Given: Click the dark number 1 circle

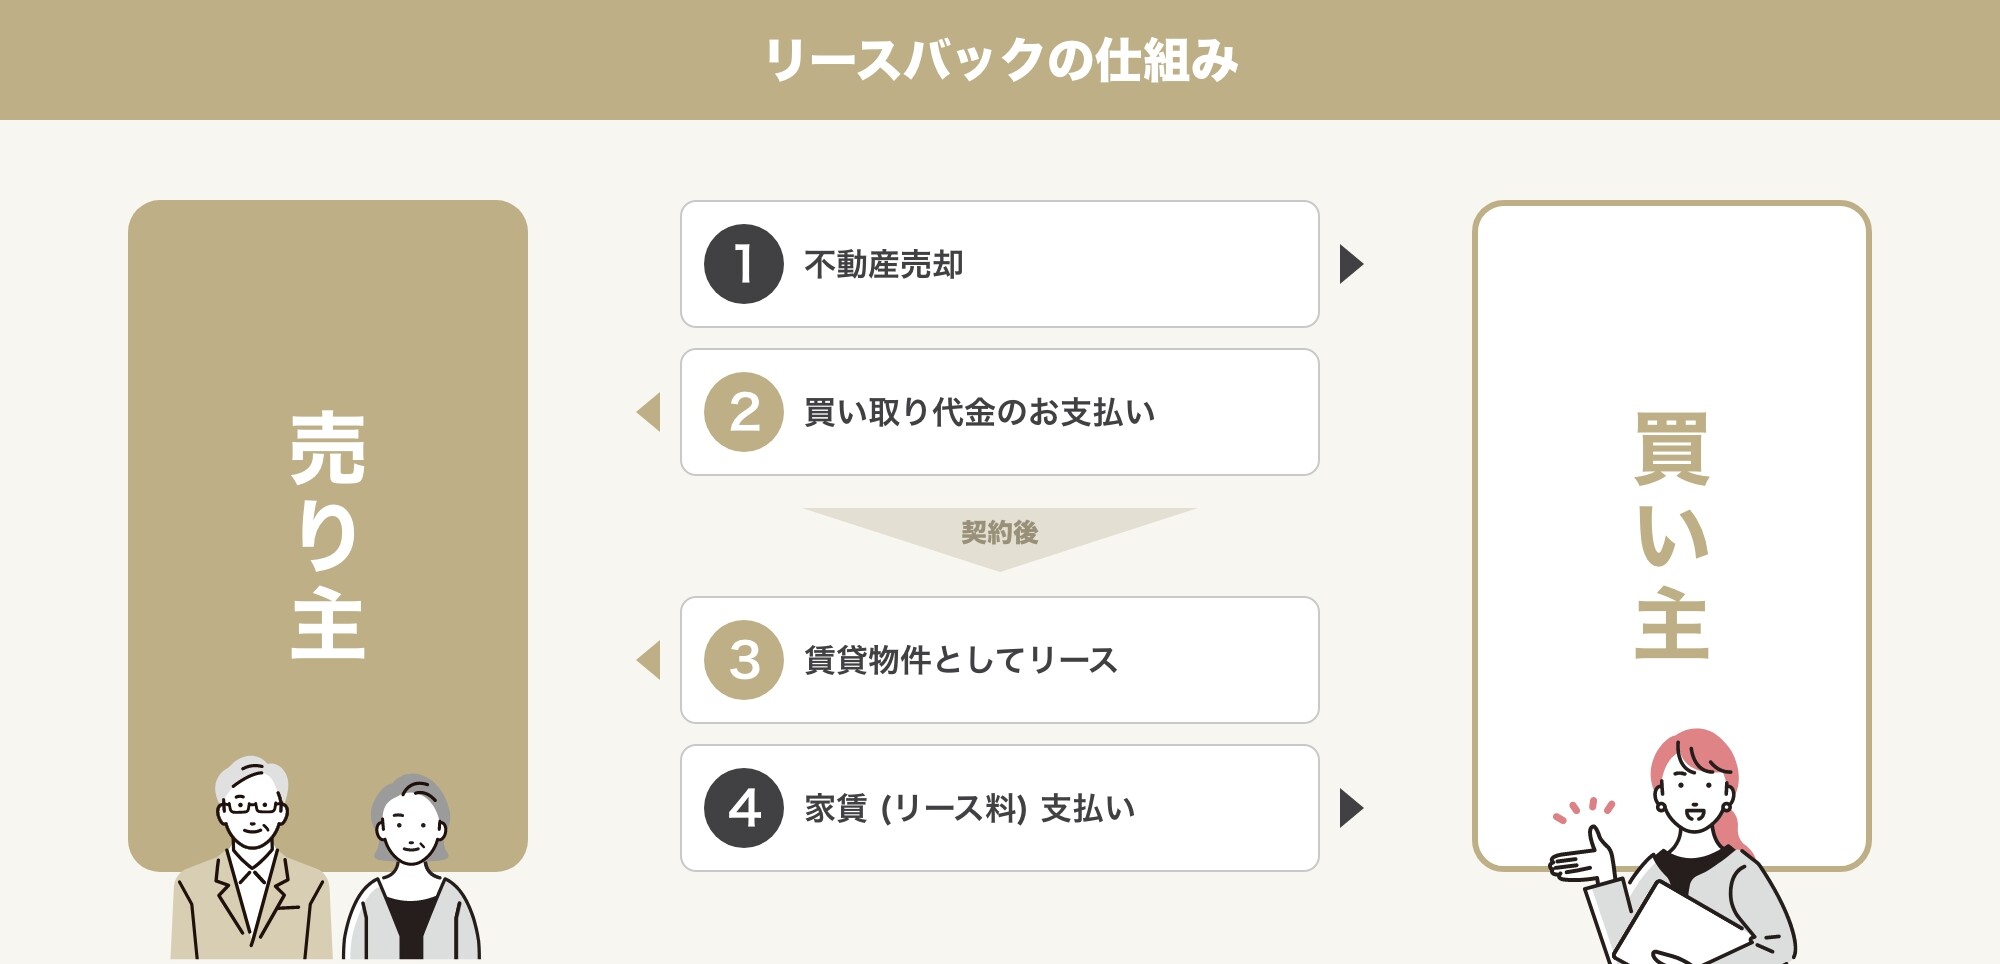Looking at the screenshot, I should coord(743,264).
